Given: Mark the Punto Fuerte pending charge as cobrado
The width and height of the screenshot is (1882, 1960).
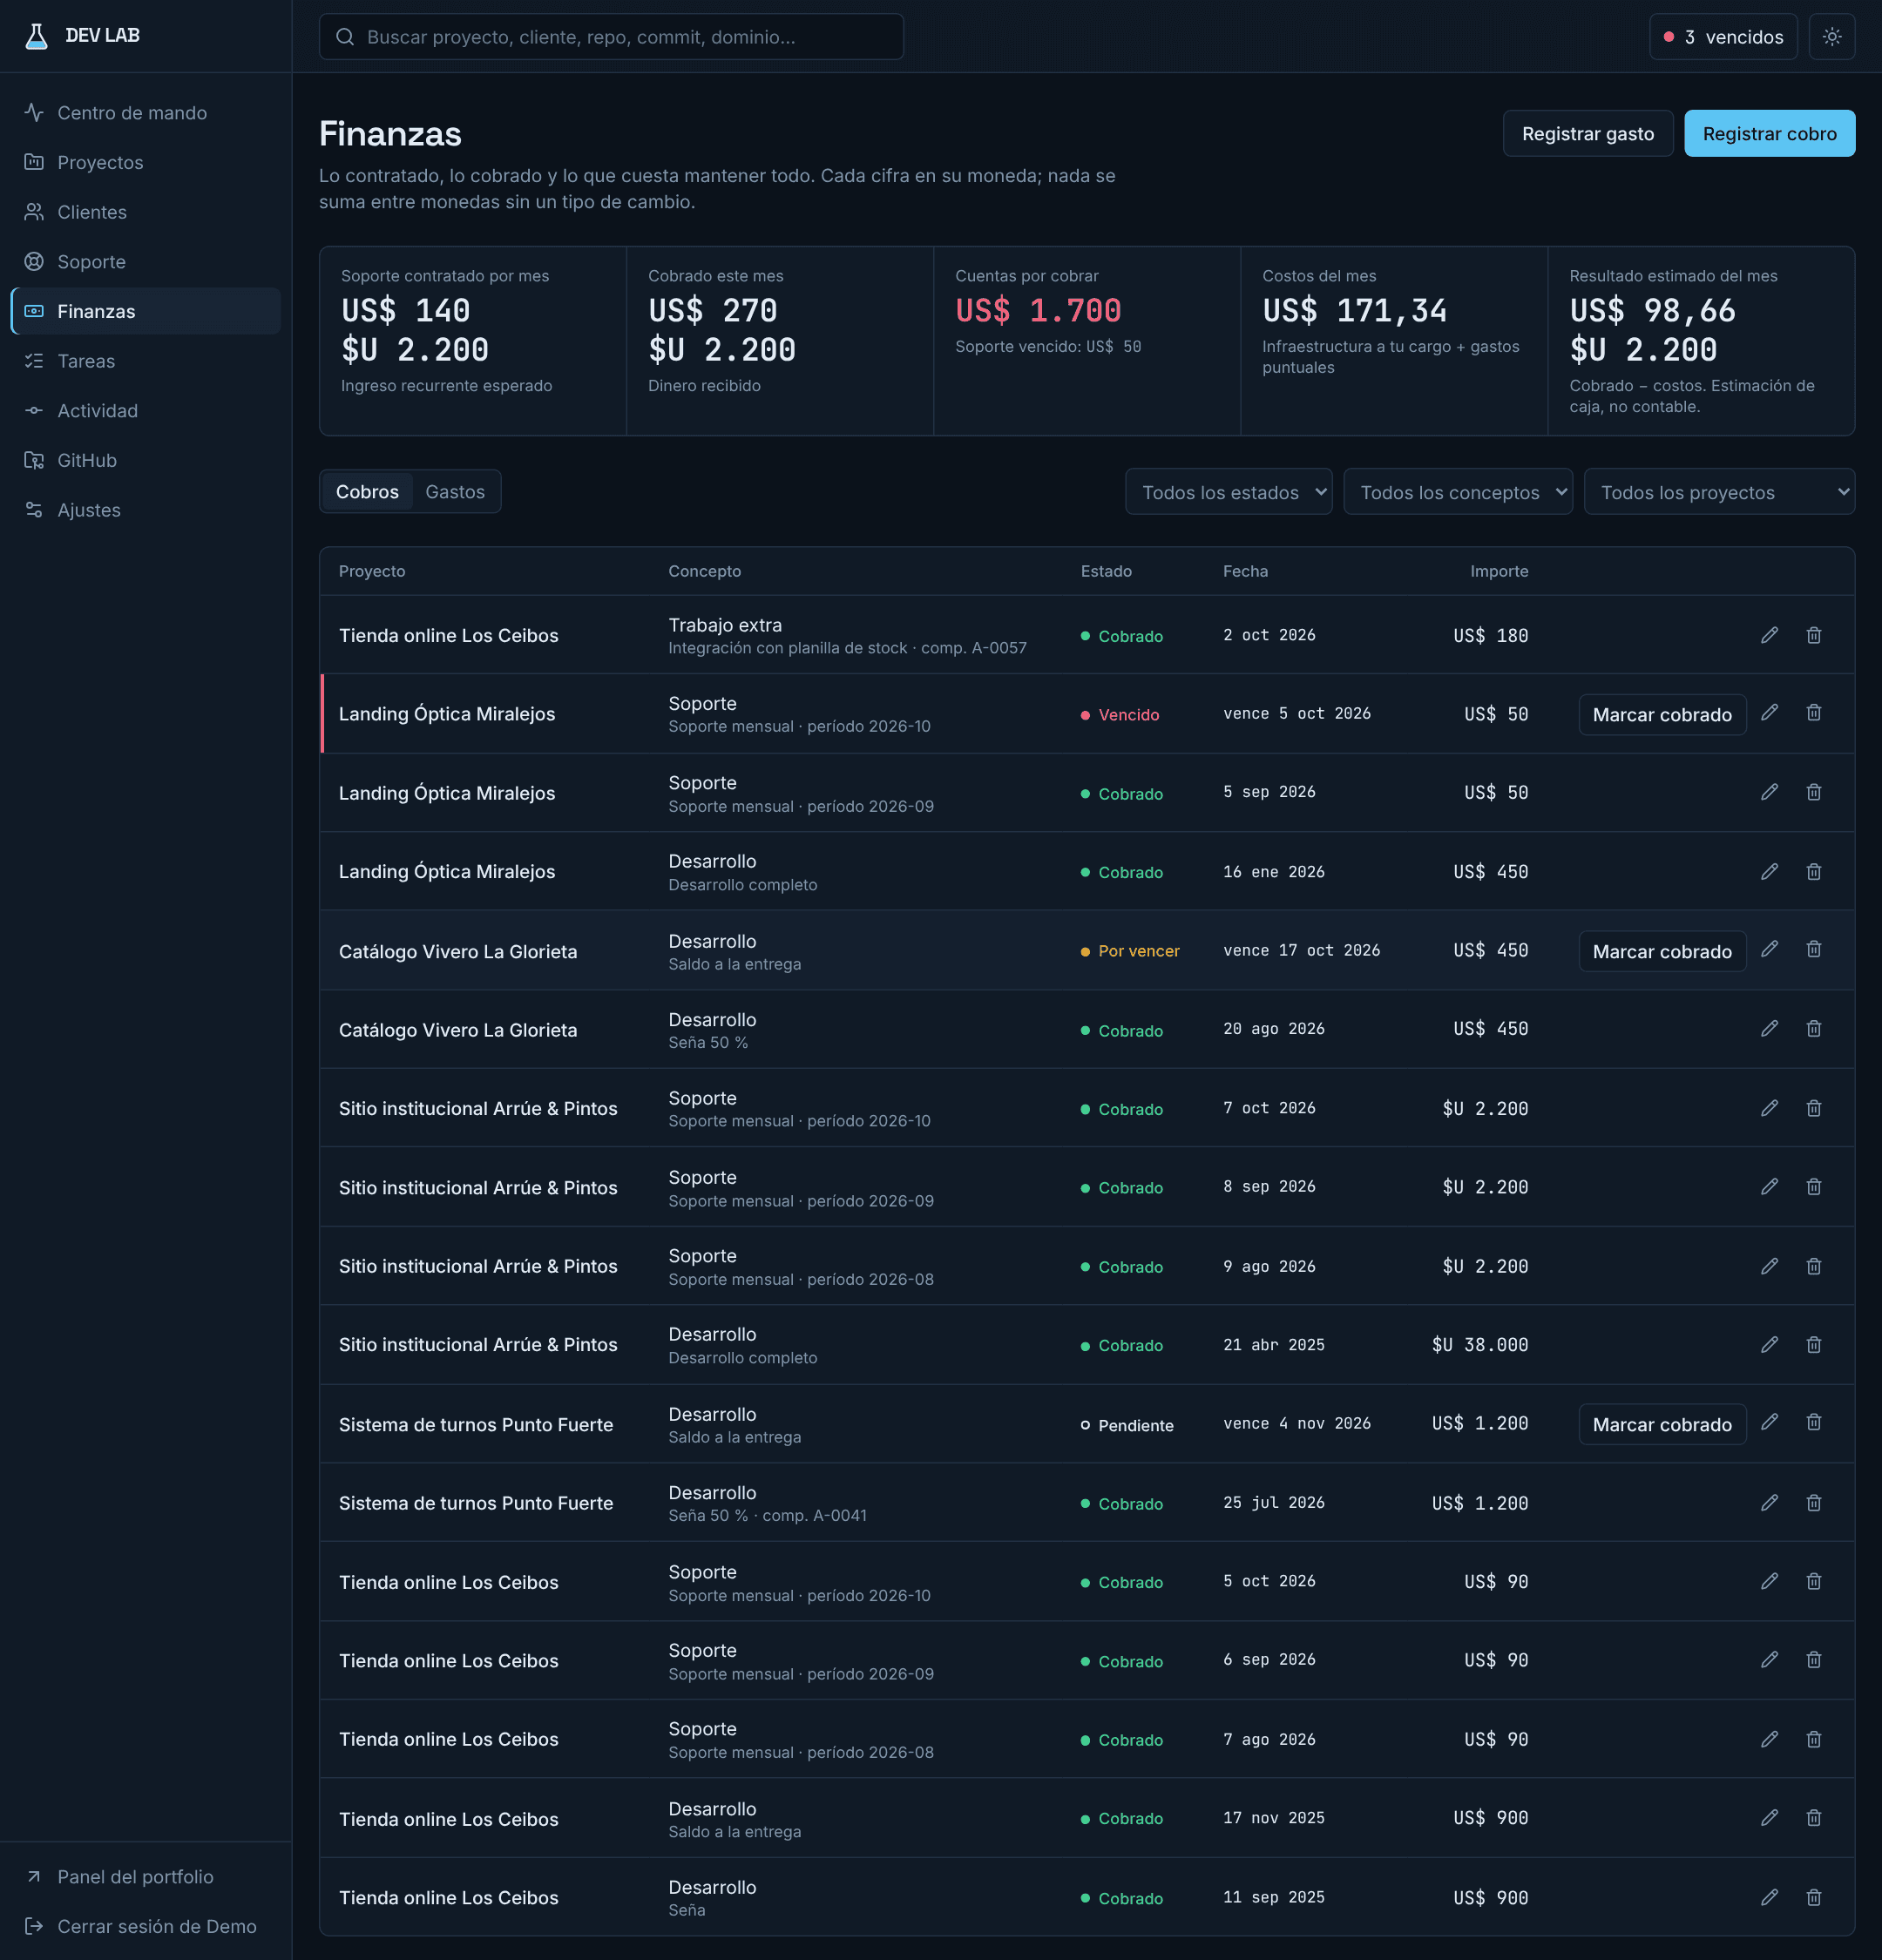Looking at the screenshot, I should [1662, 1425].
